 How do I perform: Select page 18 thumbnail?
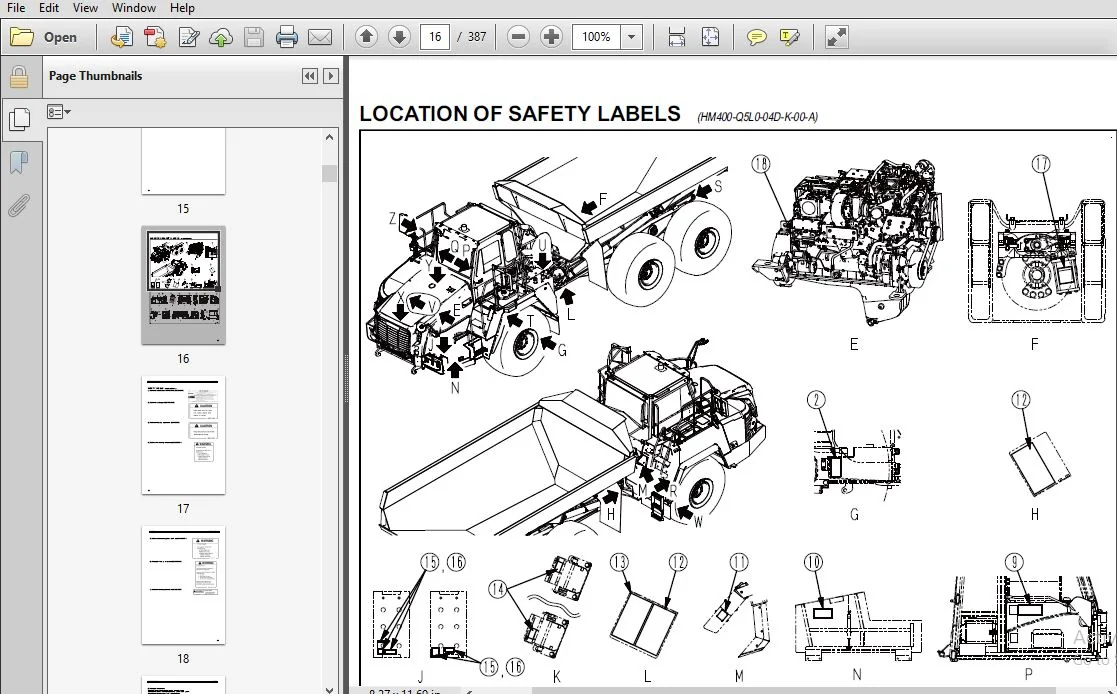pos(184,585)
